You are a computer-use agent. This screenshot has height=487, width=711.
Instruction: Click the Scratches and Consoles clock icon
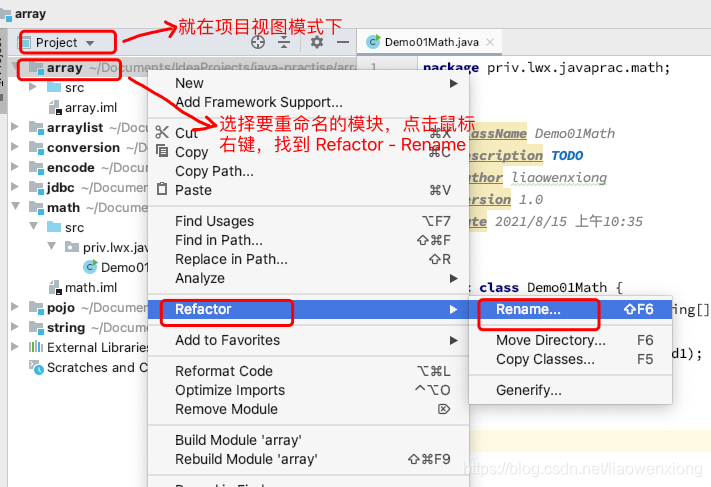click(36, 367)
